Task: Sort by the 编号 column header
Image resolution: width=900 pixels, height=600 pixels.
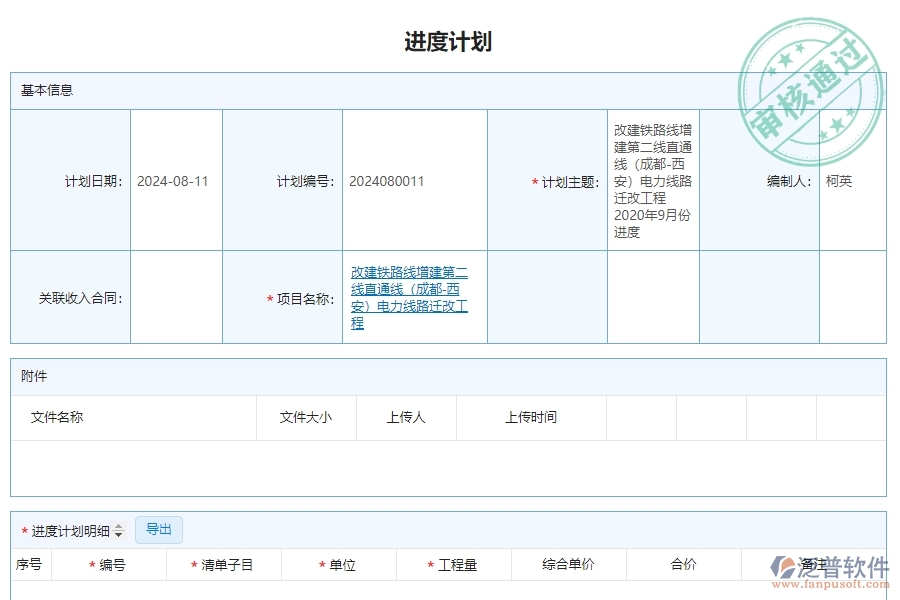Action: [x=110, y=564]
